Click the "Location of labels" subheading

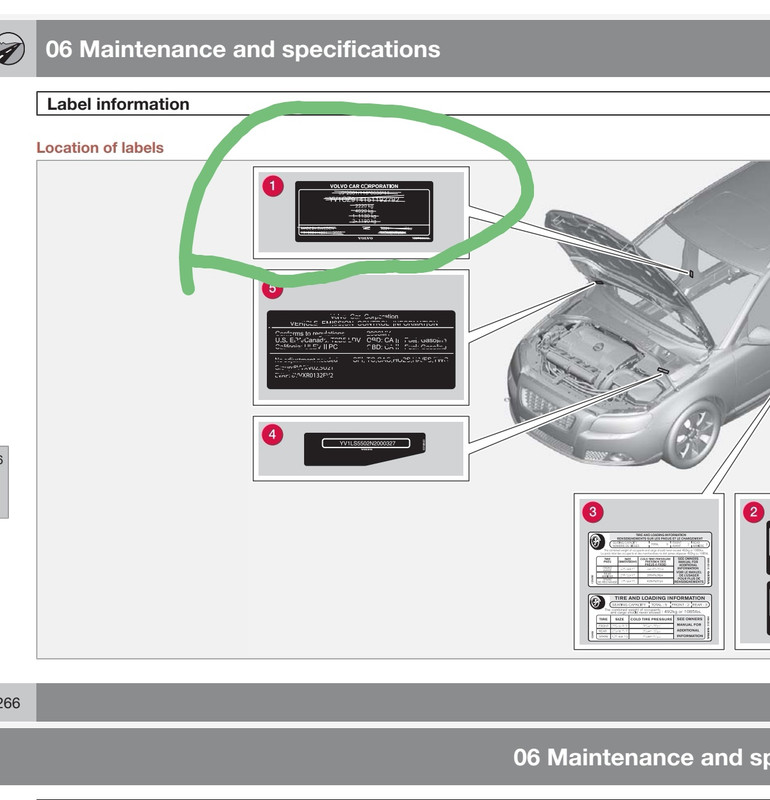coord(100,147)
